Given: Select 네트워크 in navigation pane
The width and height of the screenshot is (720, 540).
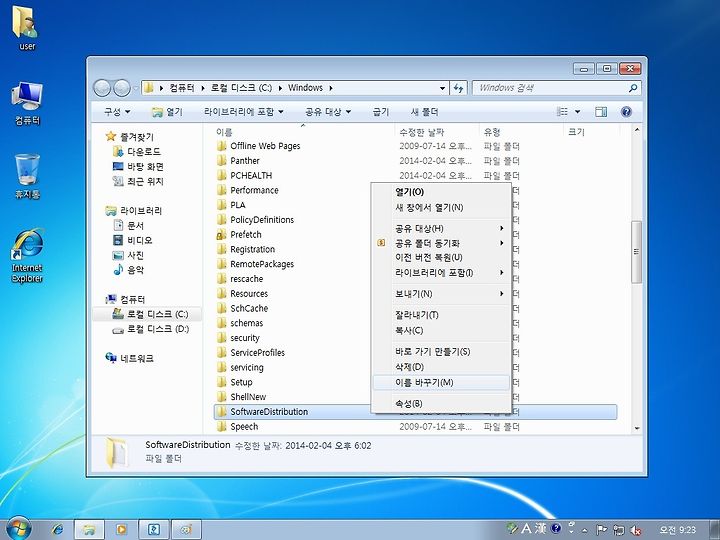Looking at the screenshot, I should point(130,358).
